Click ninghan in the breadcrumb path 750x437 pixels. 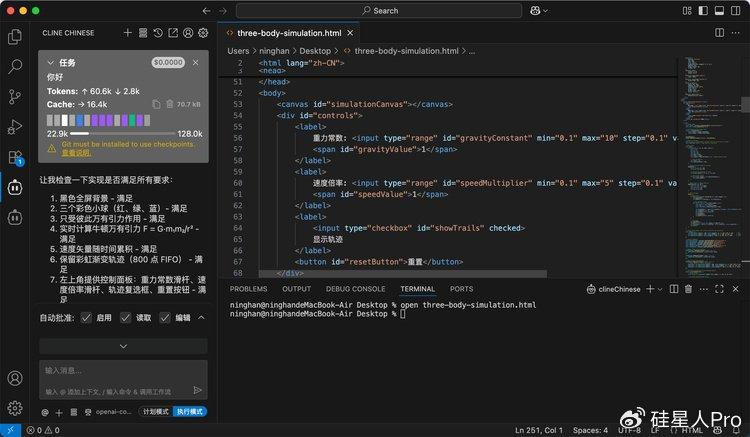pyautogui.click(x=274, y=51)
